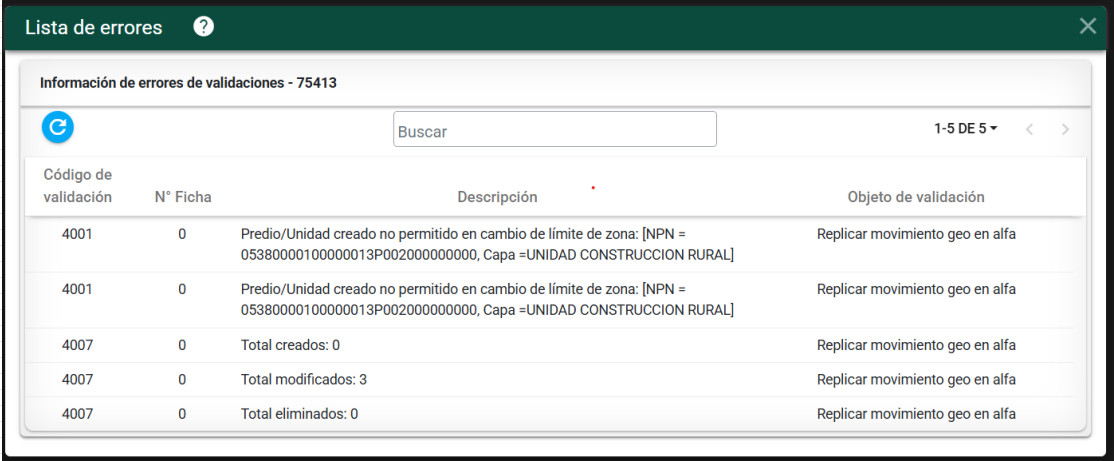Go to the next page arrow

(1065, 129)
